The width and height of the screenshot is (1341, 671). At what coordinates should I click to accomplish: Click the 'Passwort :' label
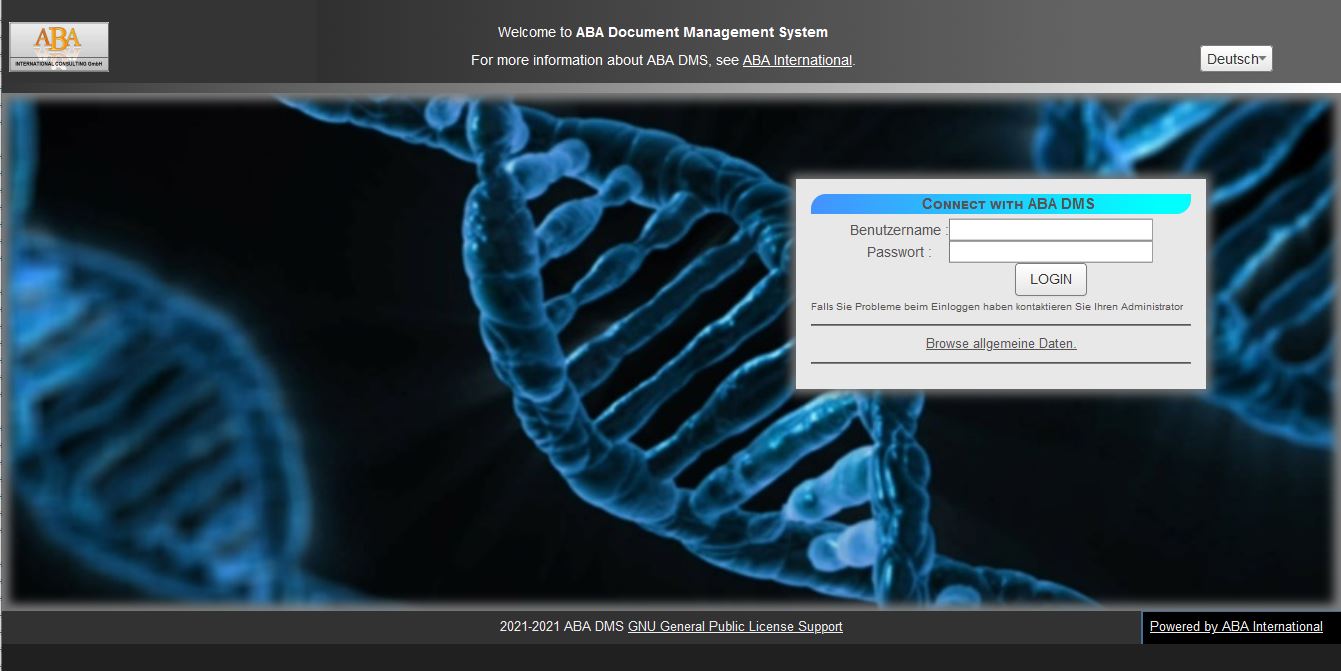click(x=899, y=252)
